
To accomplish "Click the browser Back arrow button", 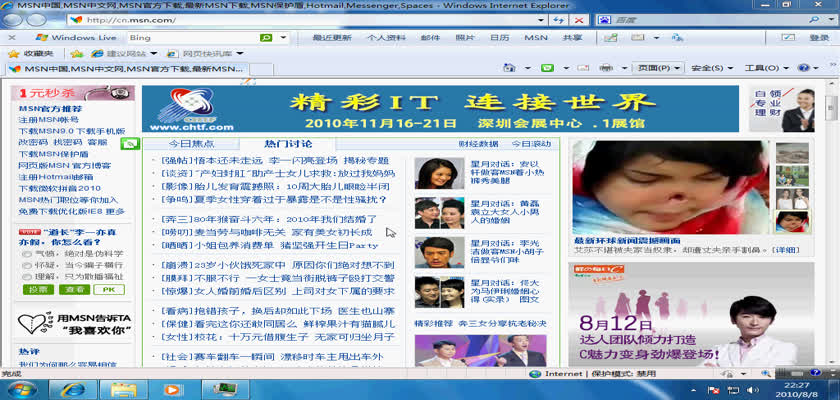I will [14, 20].
